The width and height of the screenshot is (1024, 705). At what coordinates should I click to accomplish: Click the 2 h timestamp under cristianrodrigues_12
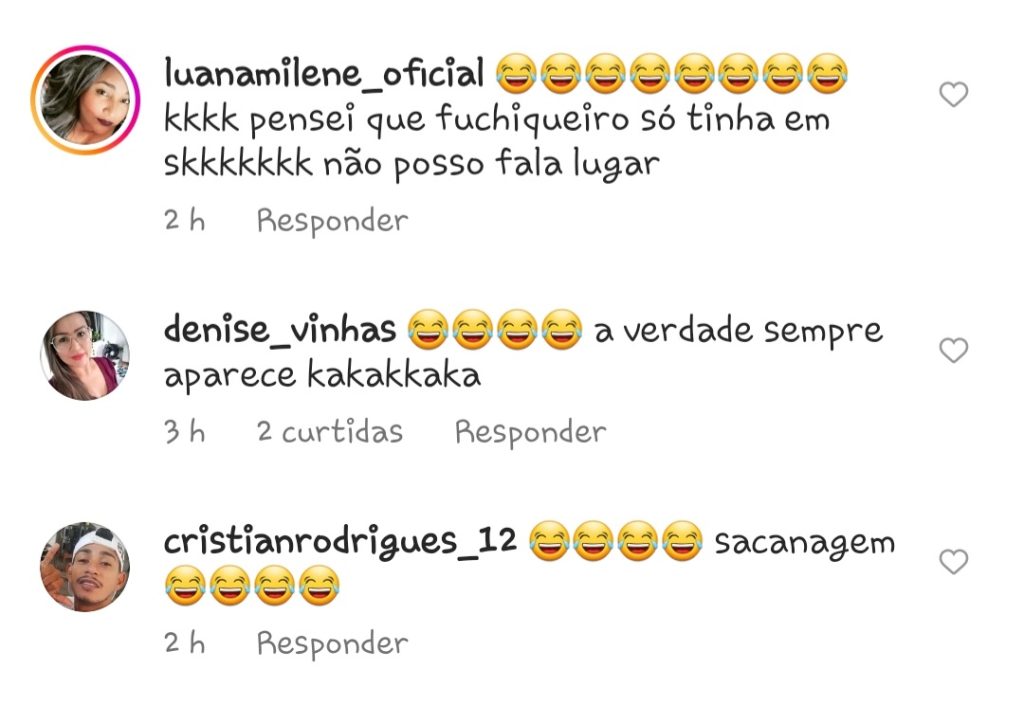(x=185, y=644)
